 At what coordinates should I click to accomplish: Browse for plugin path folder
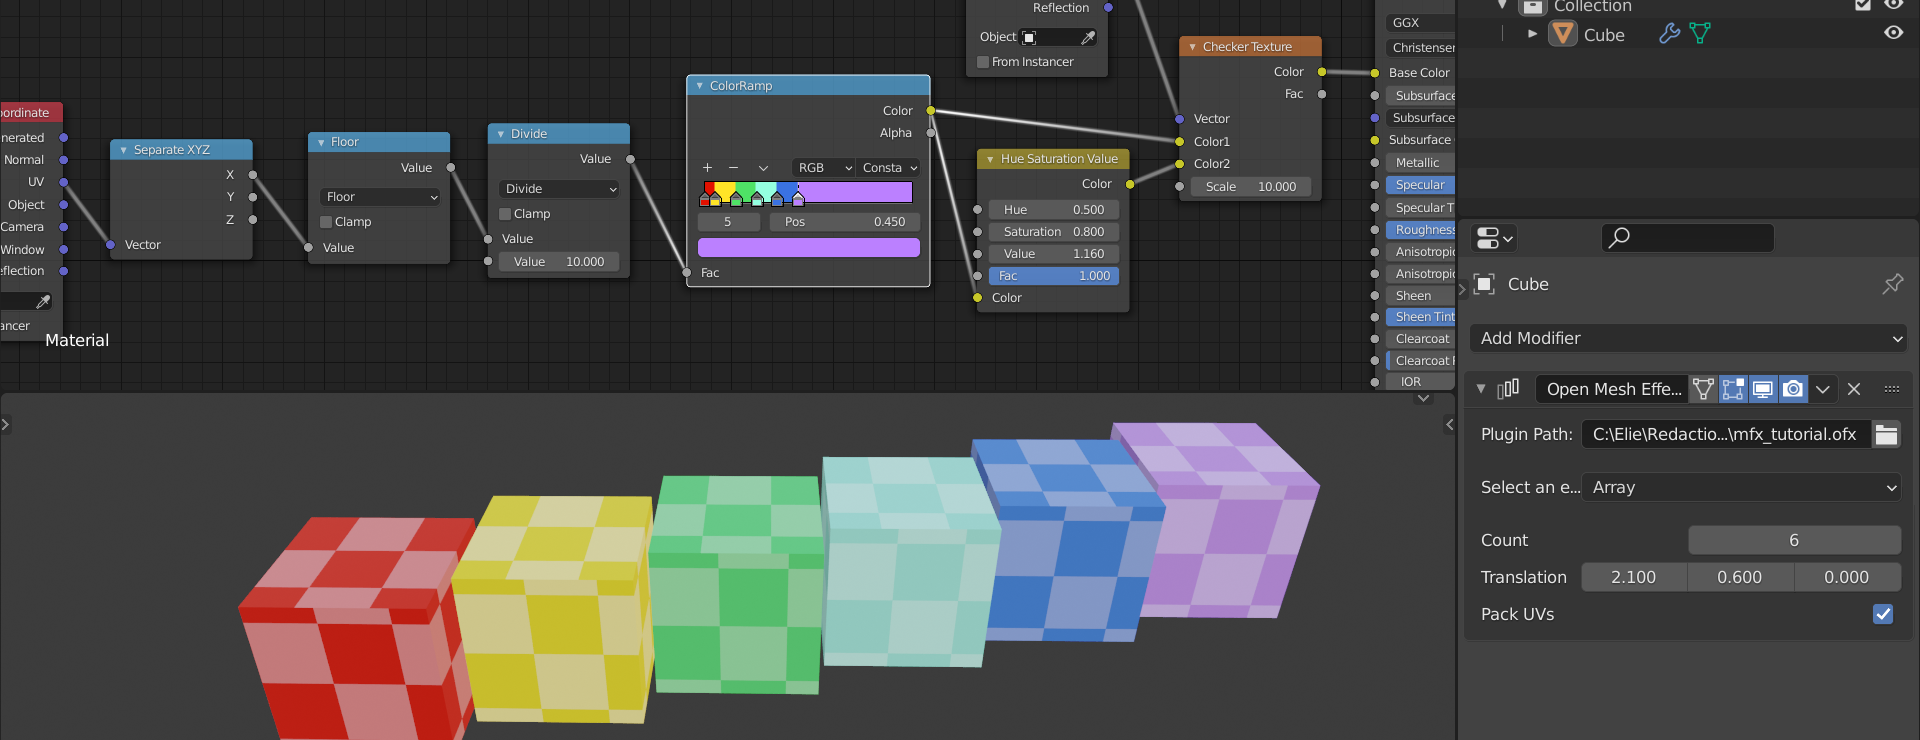1886,434
